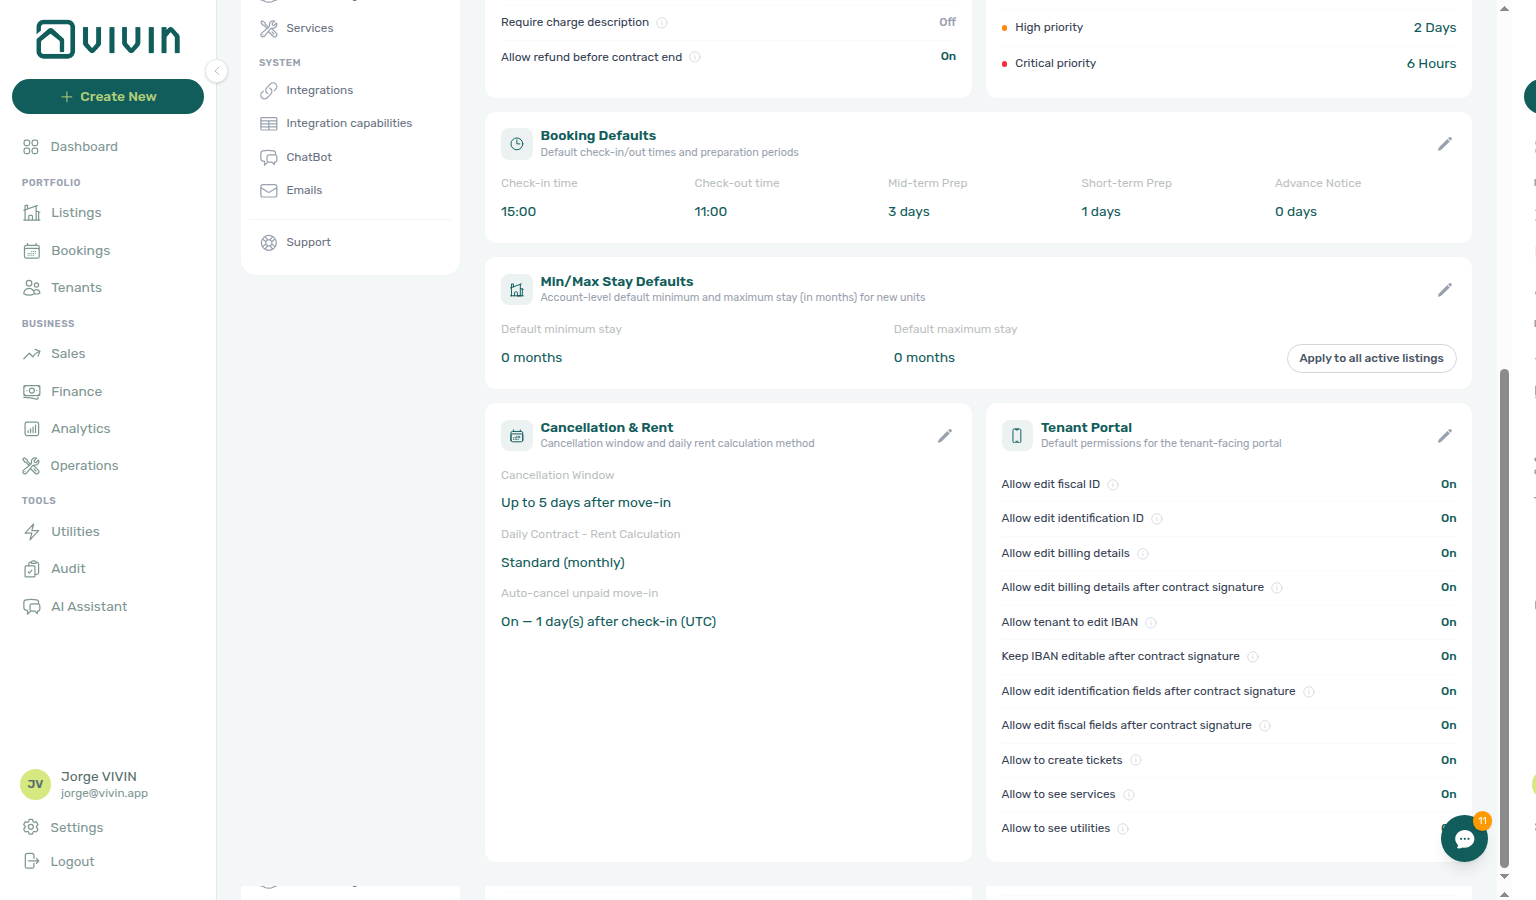Click On value of Allow to create tickets
The height and width of the screenshot is (900, 1536).
click(x=1448, y=760)
